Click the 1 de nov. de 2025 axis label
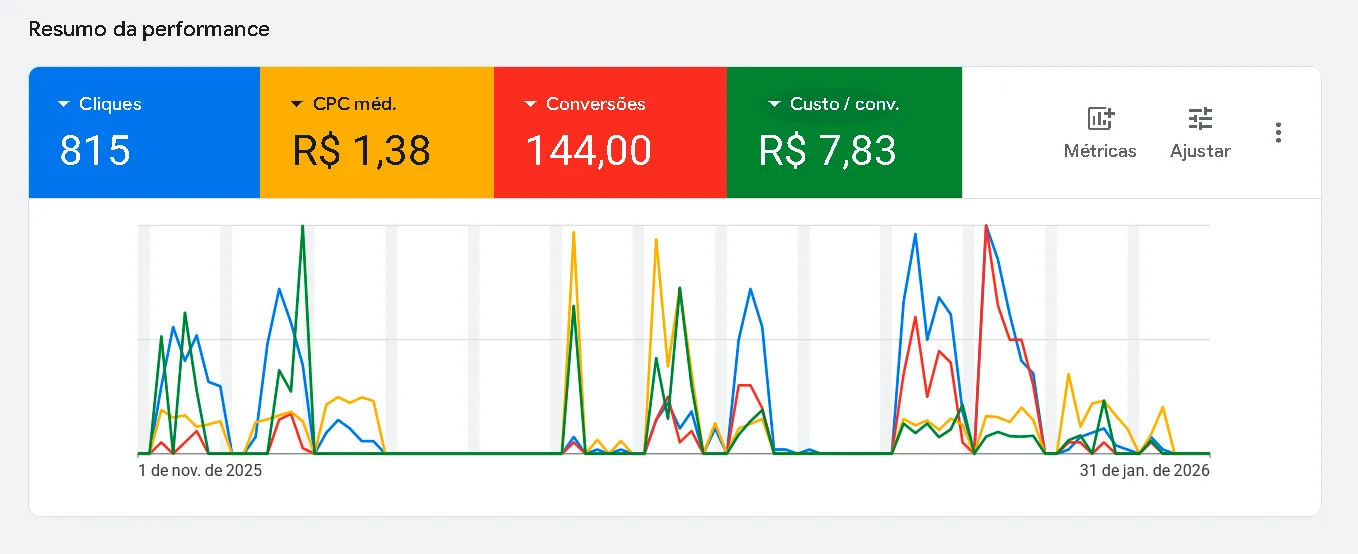Image resolution: width=1358 pixels, height=554 pixels. click(200, 470)
